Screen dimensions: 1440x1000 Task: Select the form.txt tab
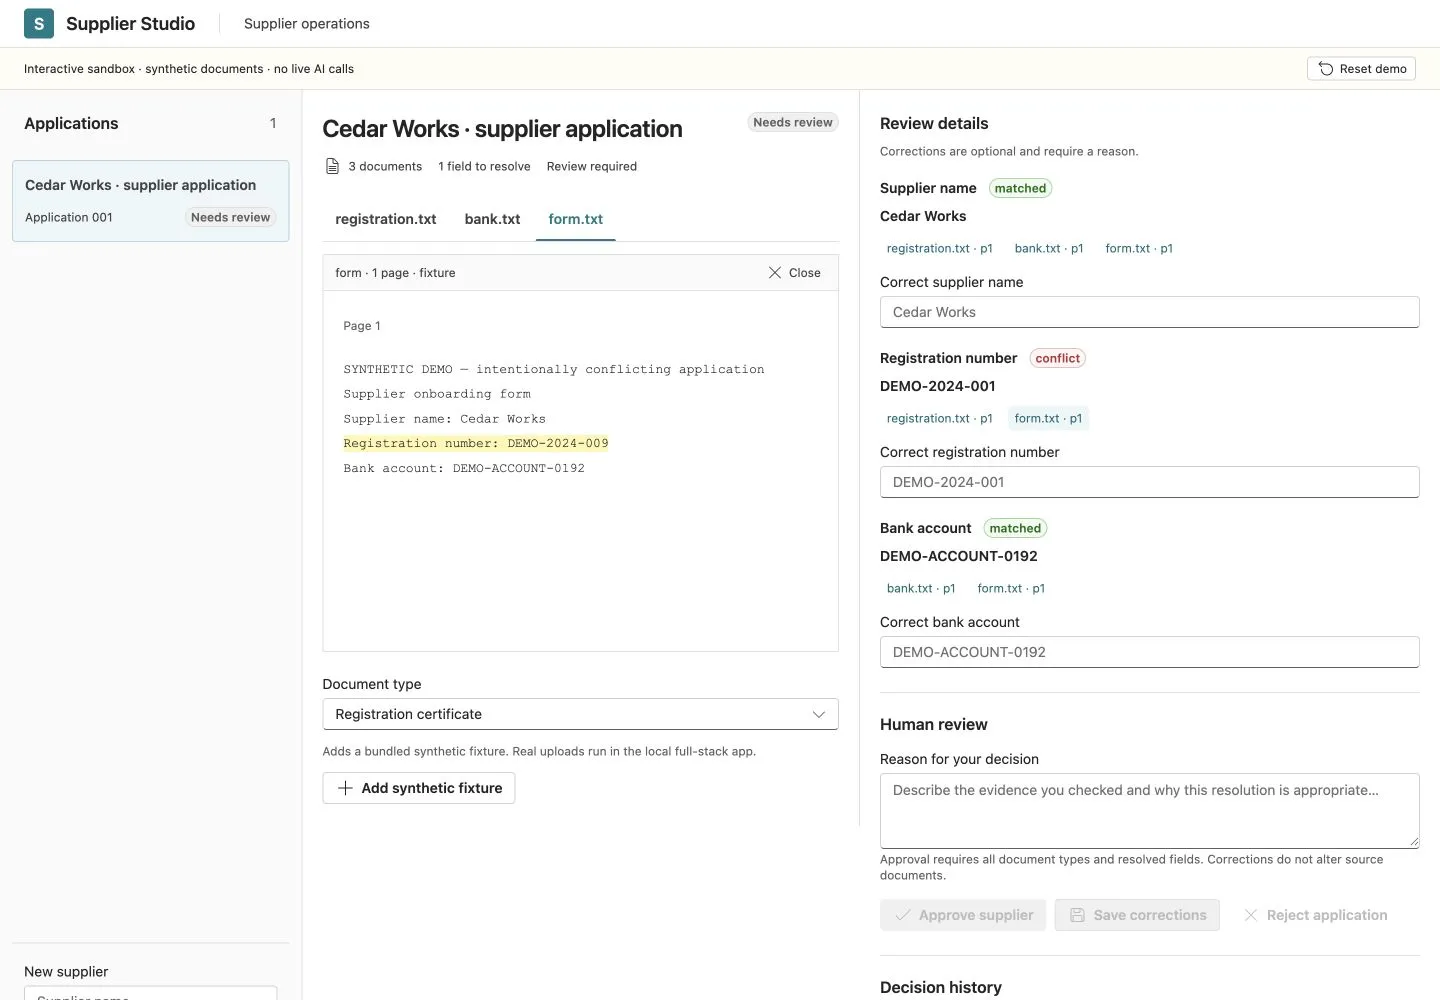coord(576,219)
